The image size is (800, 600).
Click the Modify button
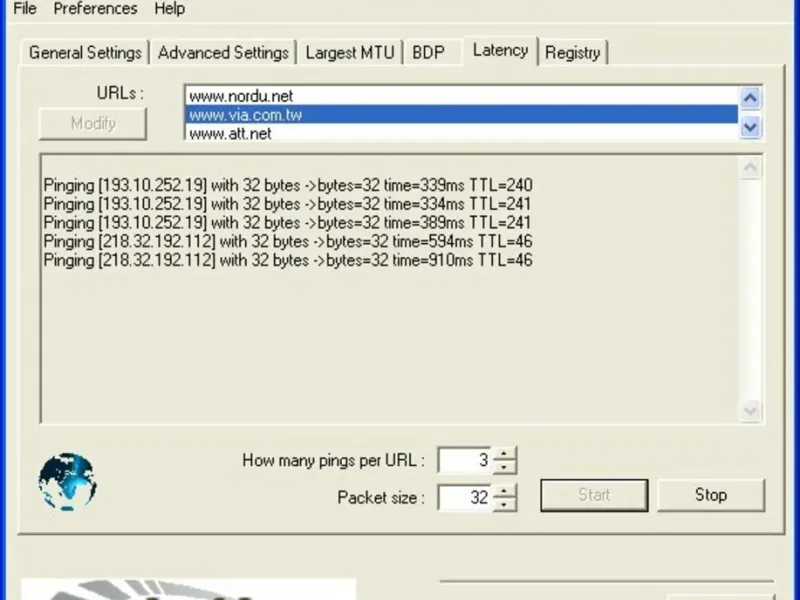(93, 123)
